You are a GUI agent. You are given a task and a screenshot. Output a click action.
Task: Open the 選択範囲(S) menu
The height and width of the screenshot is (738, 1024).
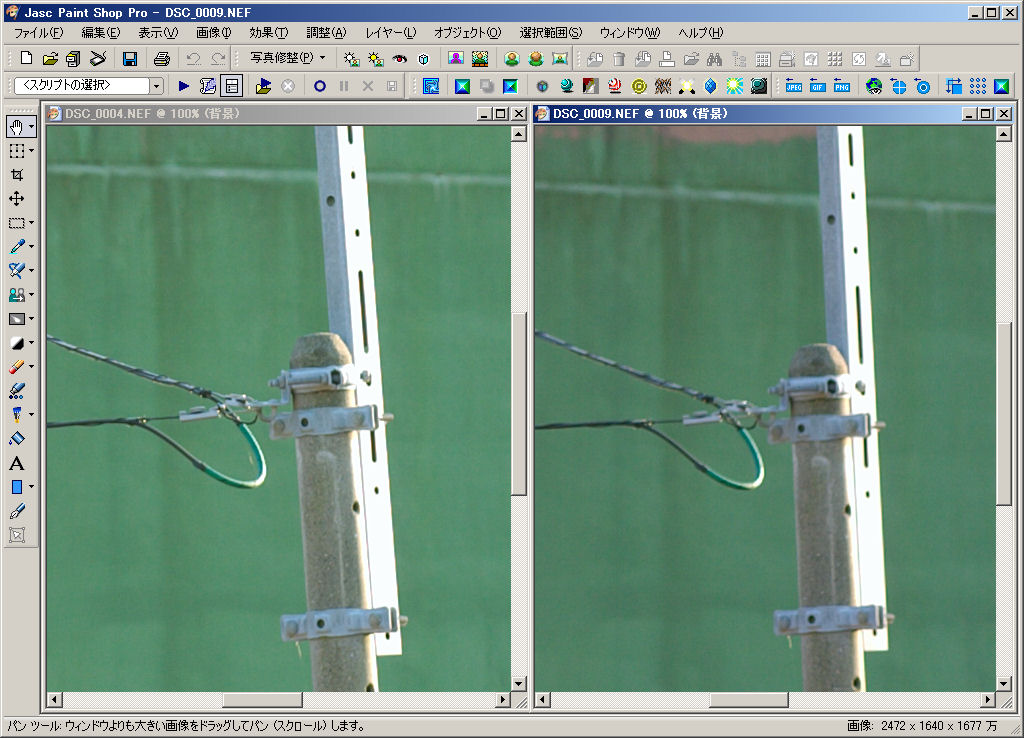tap(551, 33)
